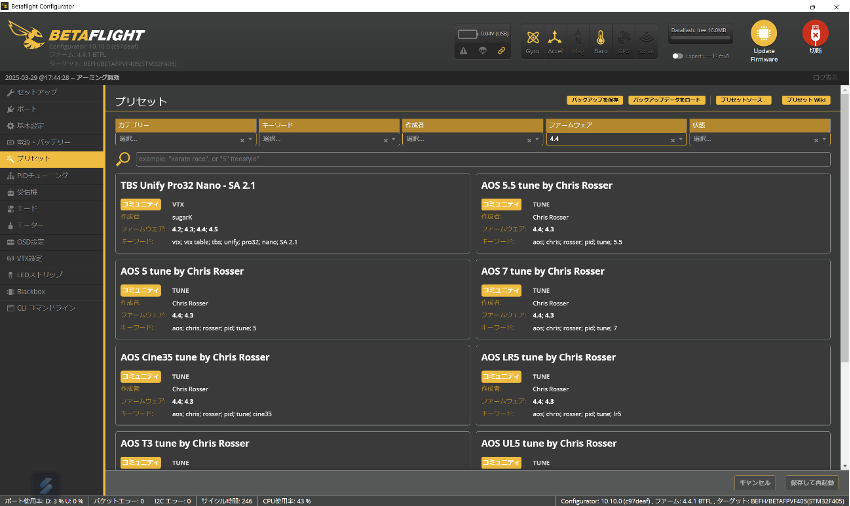Screen dimensions: 850x506
Task: Open the OSD設定 tab
Action: [x=51, y=242]
